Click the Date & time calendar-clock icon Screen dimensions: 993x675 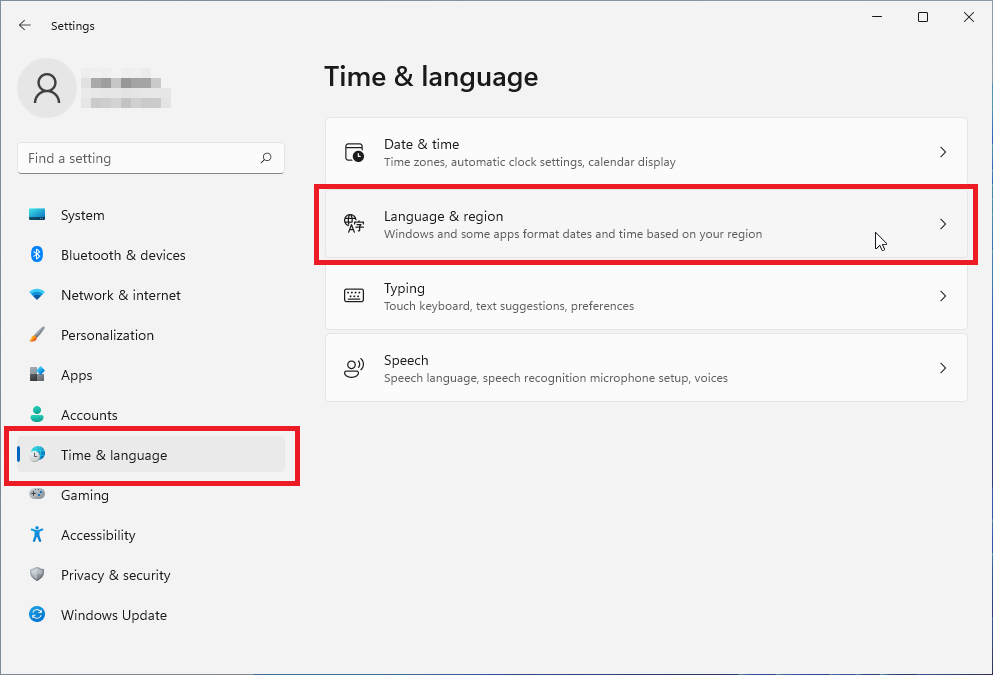pos(354,152)
